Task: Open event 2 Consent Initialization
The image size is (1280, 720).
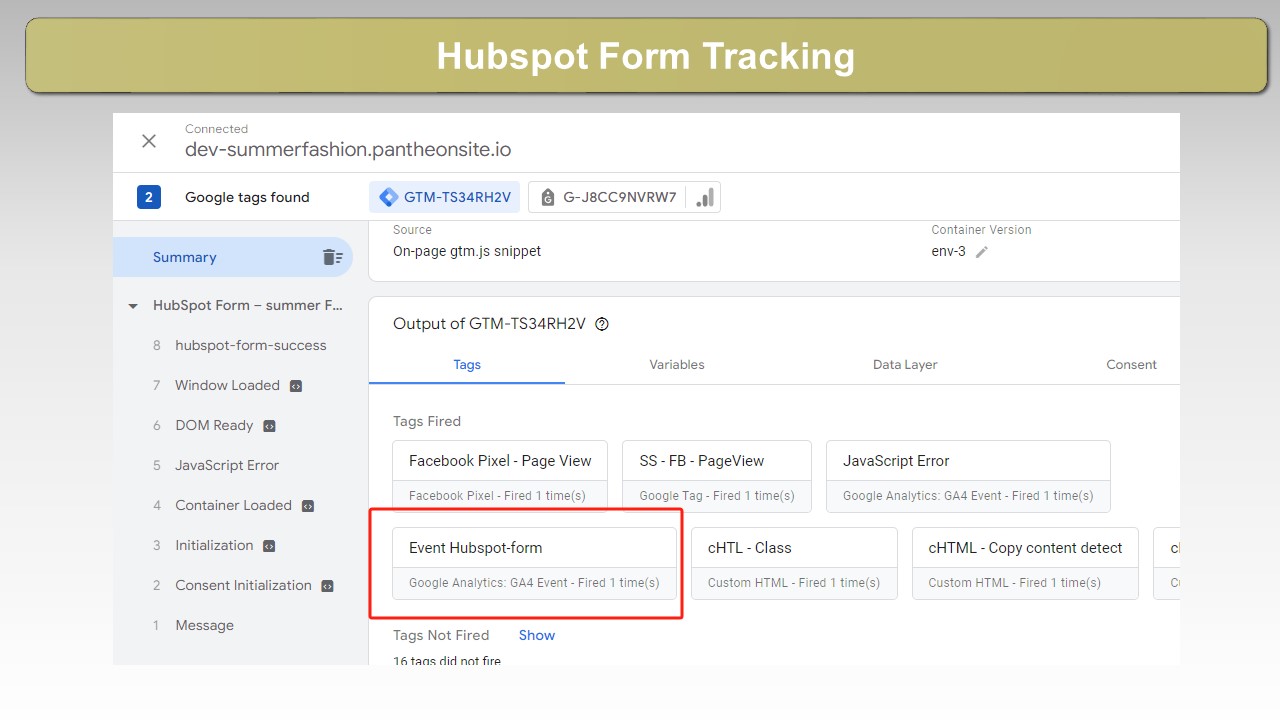Action: pyautogui.click(x=243, y=585)
